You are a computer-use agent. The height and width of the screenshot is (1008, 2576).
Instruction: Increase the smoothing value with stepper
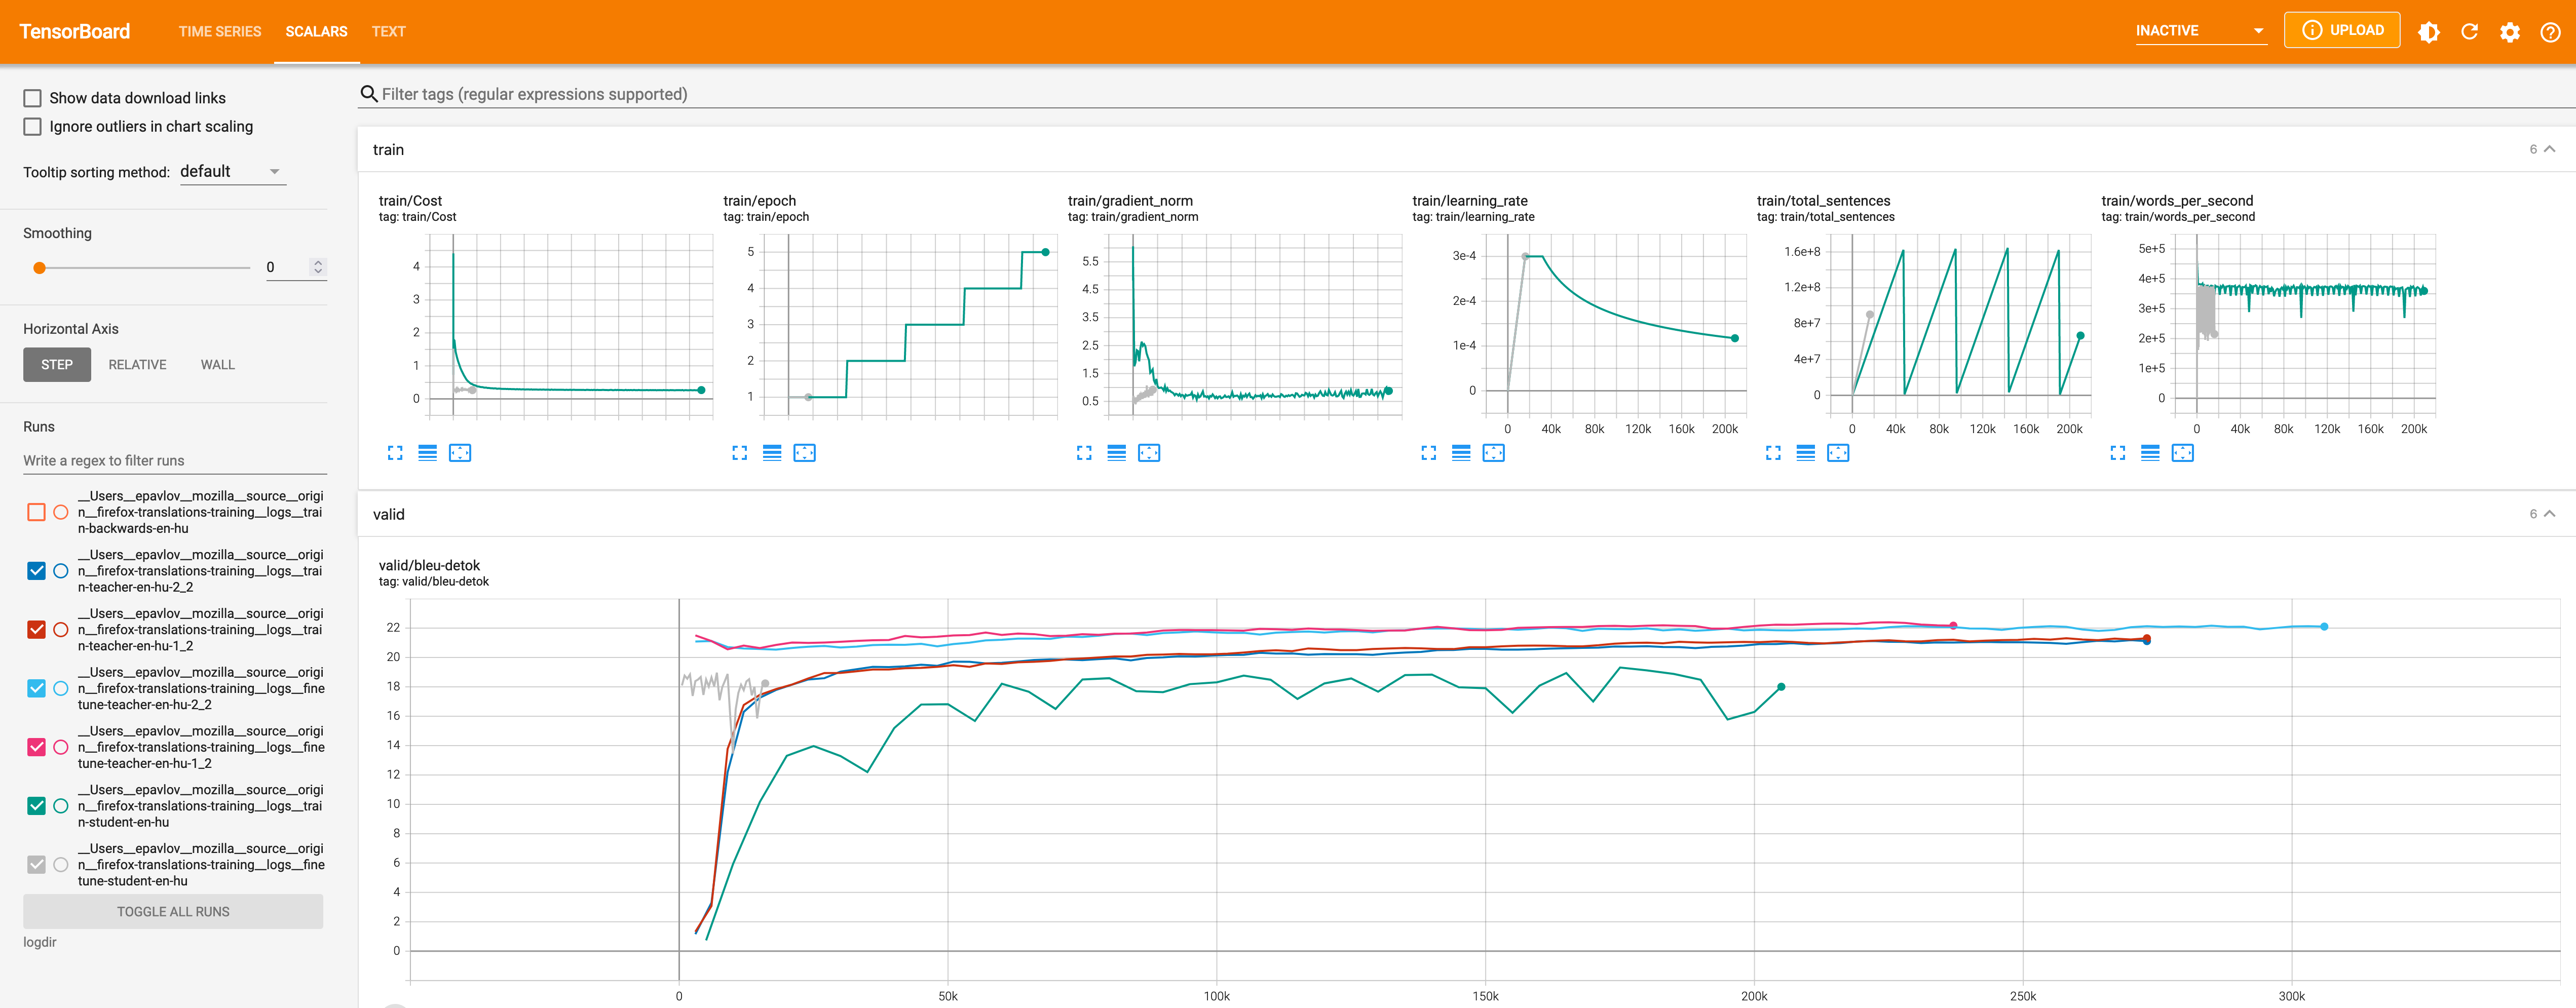tap(318, 263)
